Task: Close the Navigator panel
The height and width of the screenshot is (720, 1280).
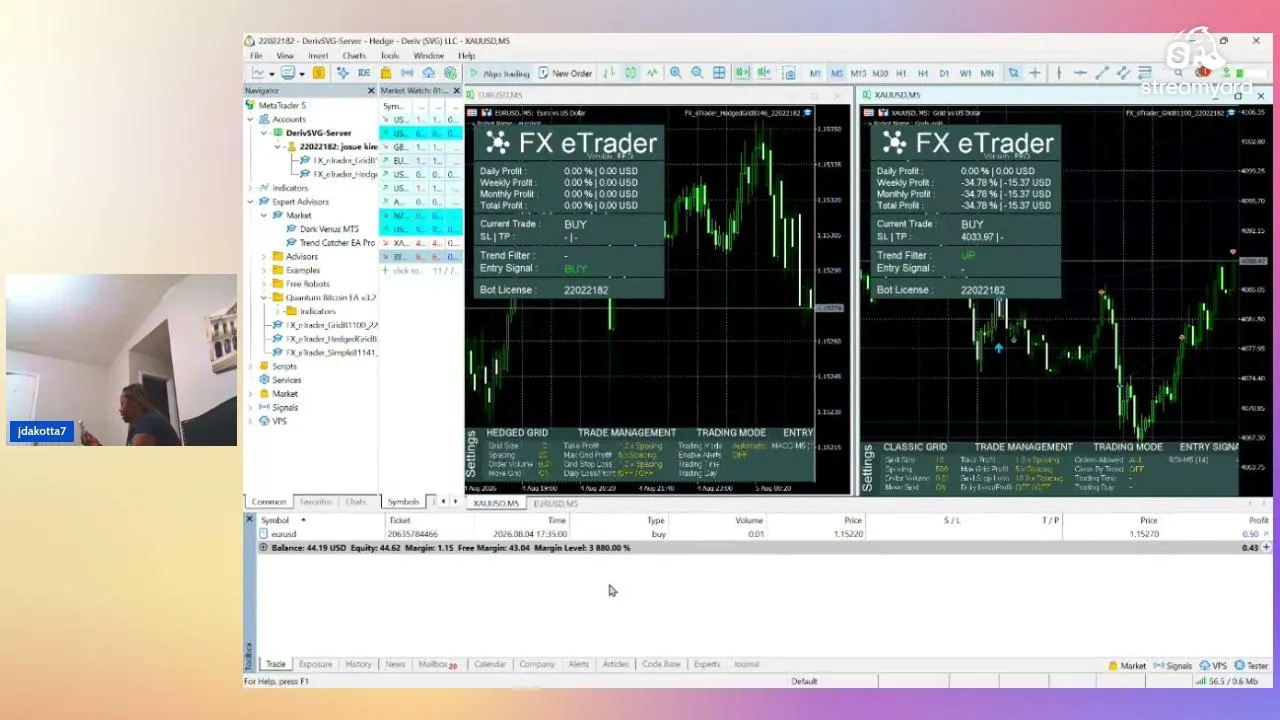Action: (x=371, y=90)
